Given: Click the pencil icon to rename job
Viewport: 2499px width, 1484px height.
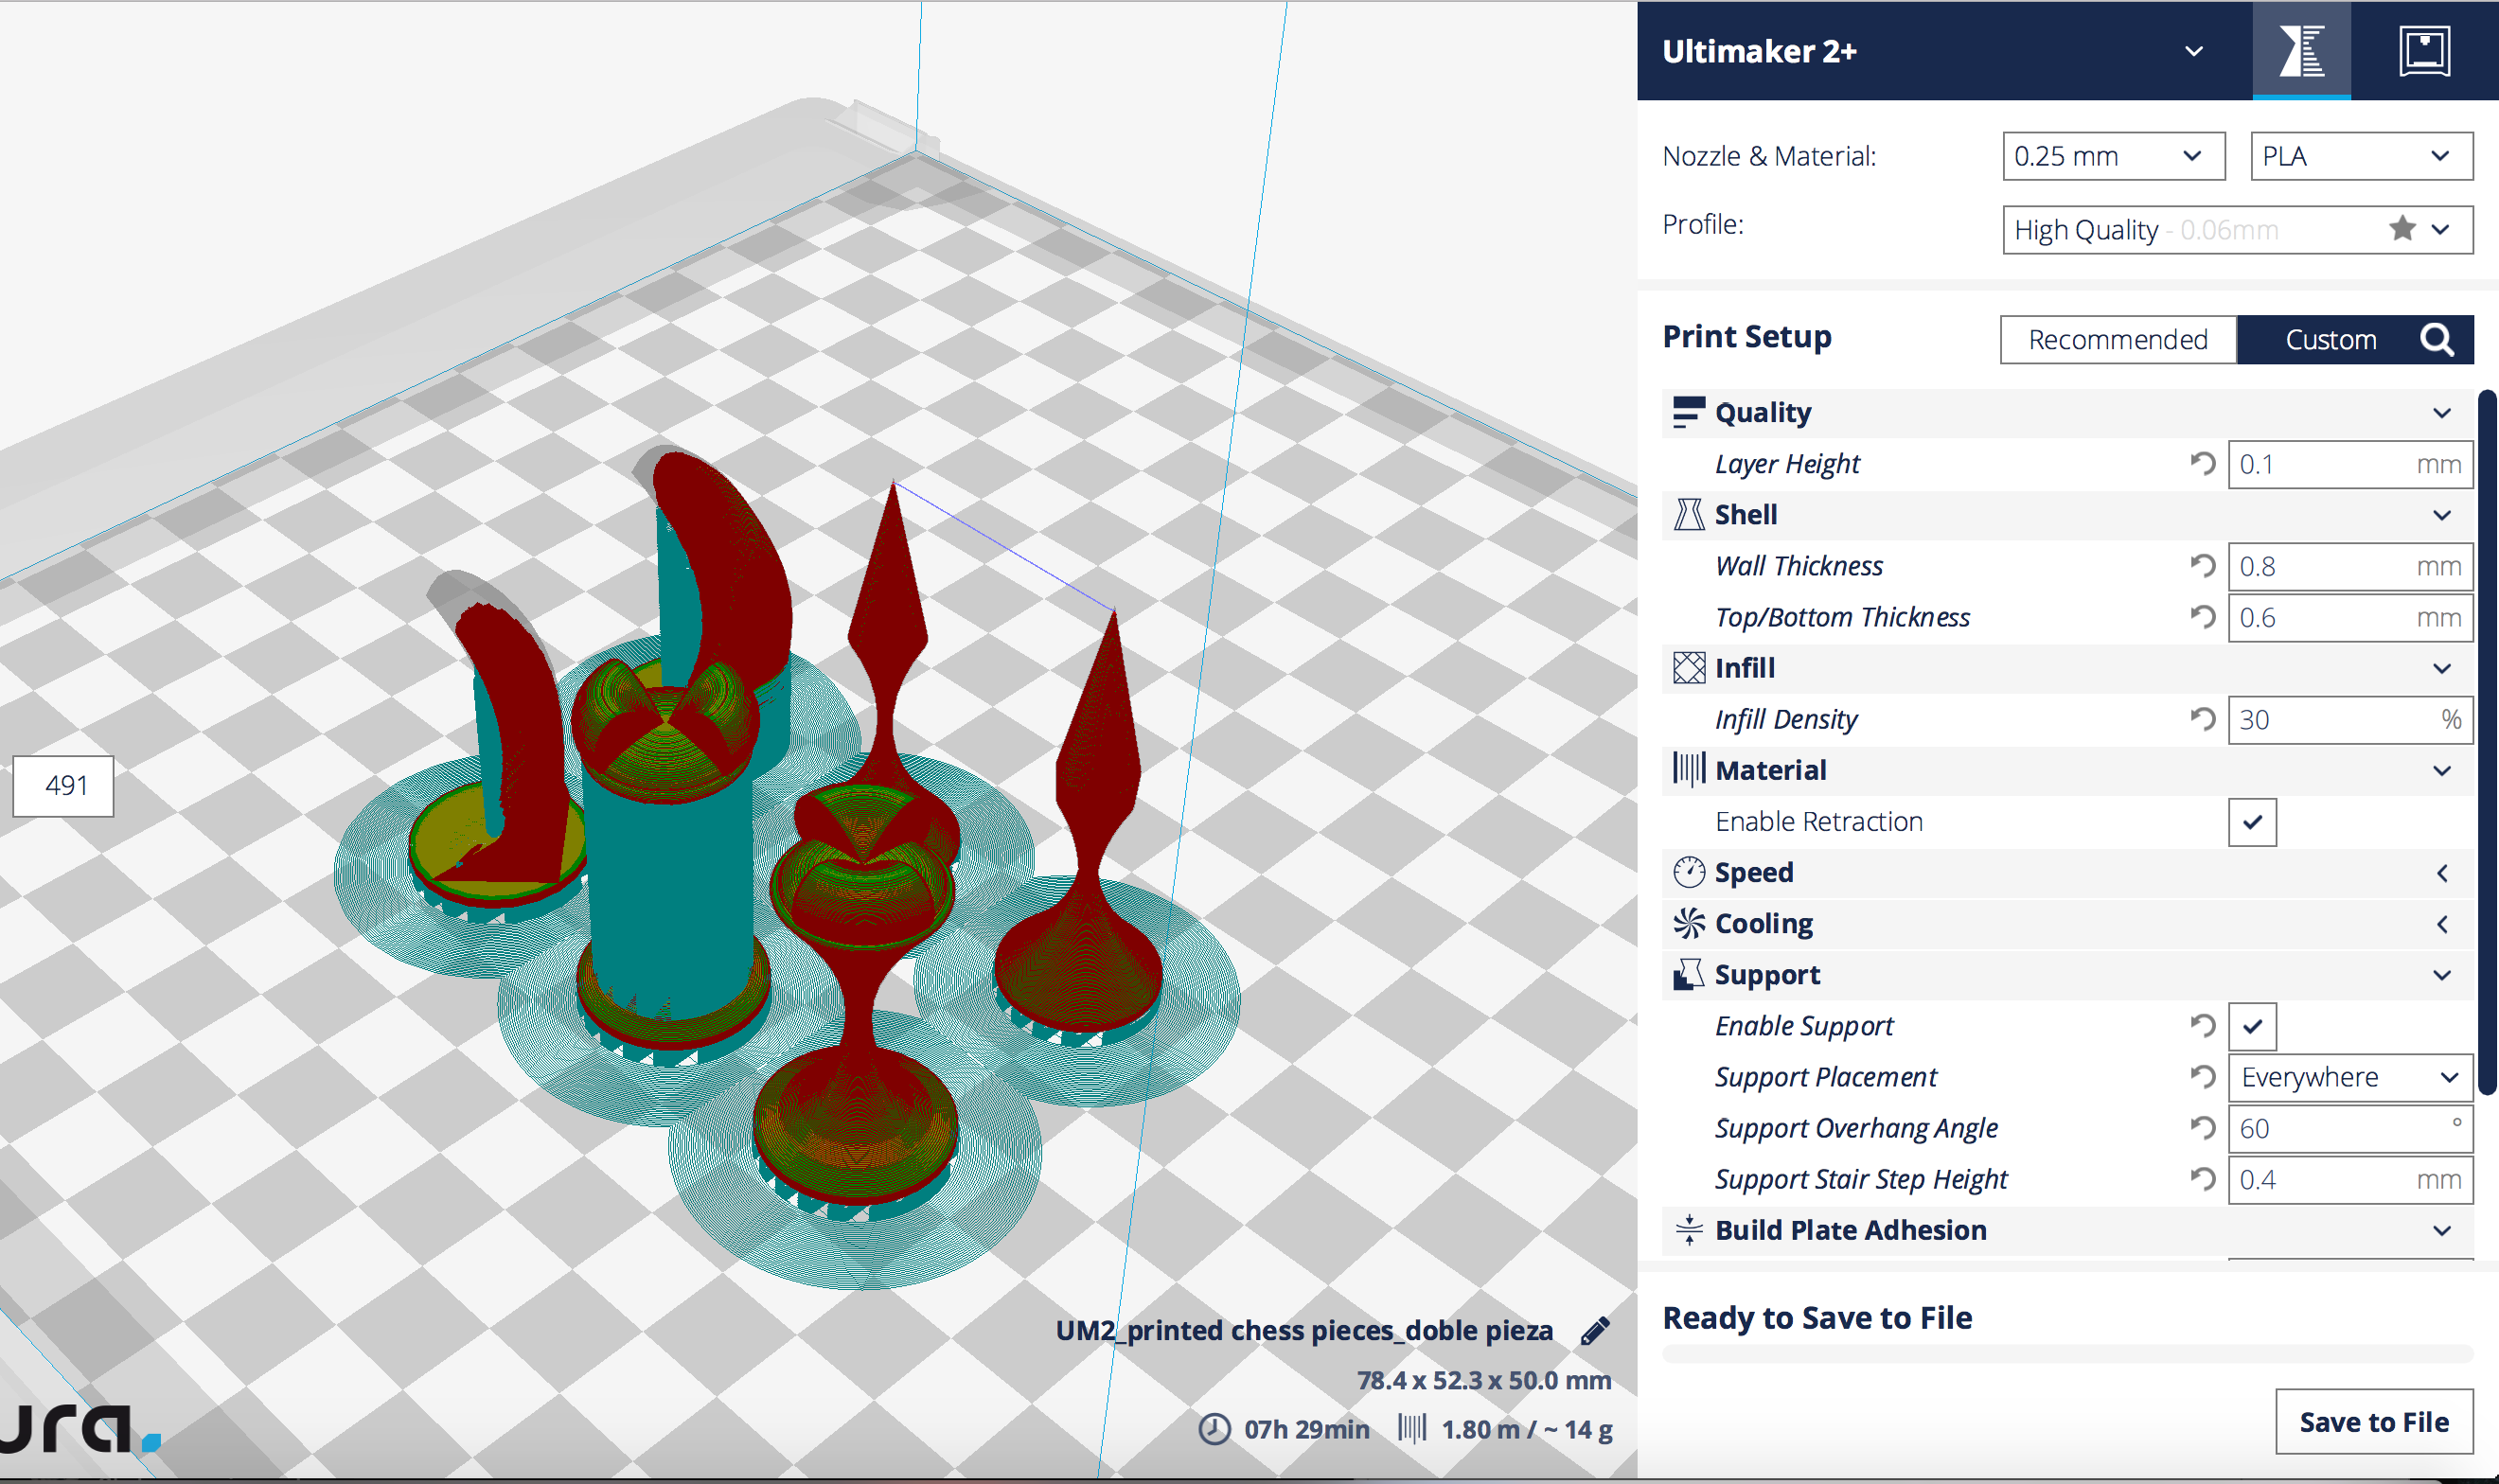Looking at the screenshot, I should [x=1595, y=1330].
